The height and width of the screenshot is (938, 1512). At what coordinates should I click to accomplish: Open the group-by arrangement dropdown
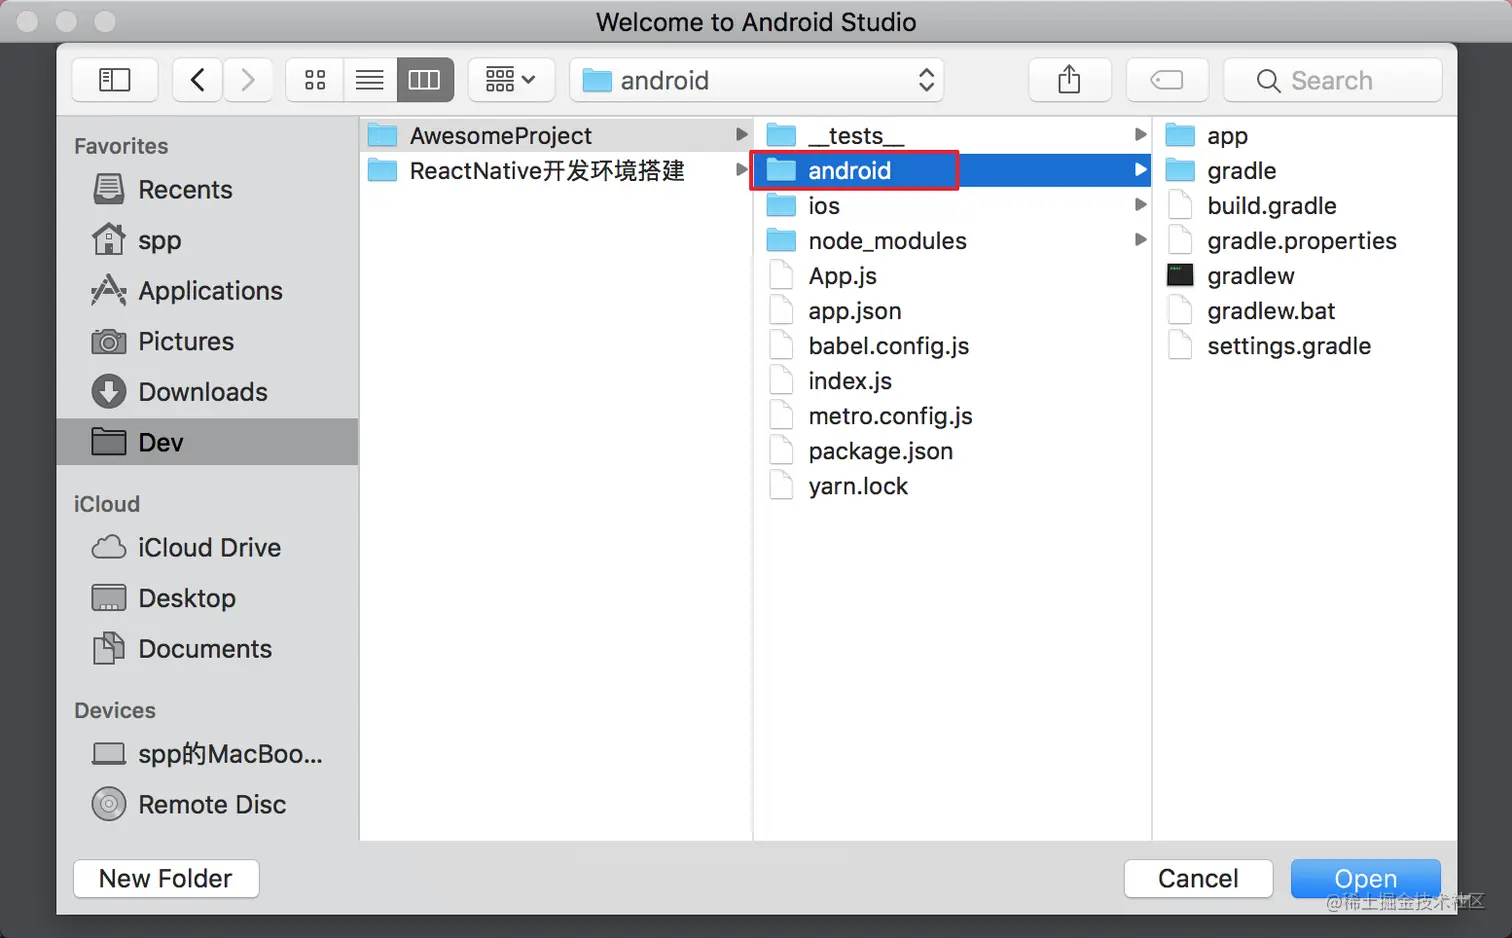point(511,80)
